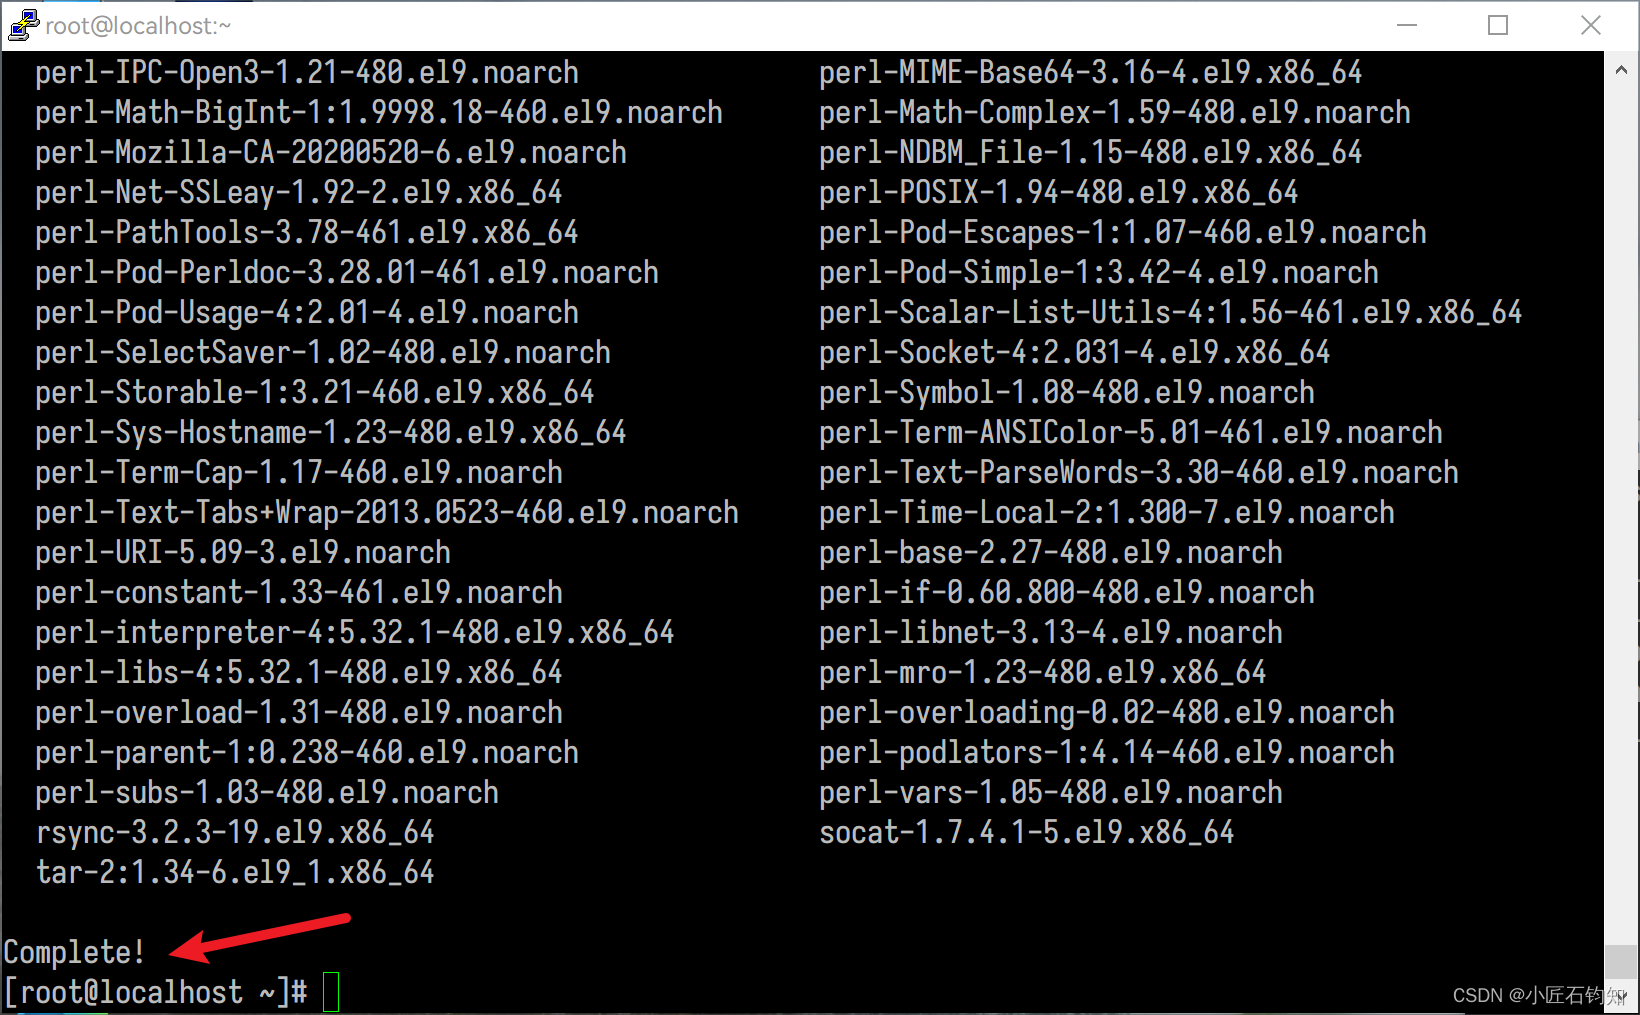
Task: Click 'perl-podlators-1:4.14-460.el9.noarch' entry
Action: tap(1107, 753)
